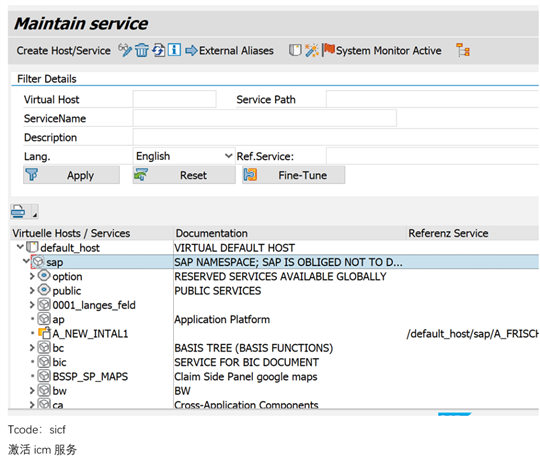Screen dimensions: 540x461
Task: Select the ap service row
Action: (59, 319)
